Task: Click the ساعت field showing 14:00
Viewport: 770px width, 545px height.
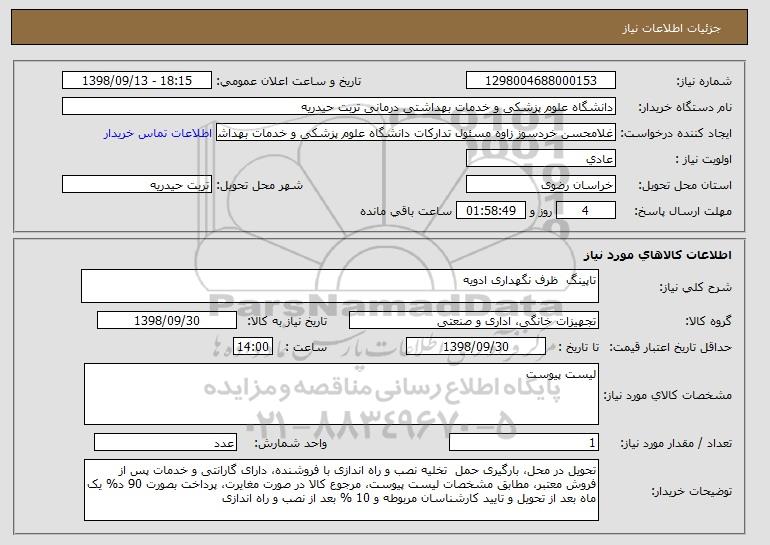Action: pos(253,347)
